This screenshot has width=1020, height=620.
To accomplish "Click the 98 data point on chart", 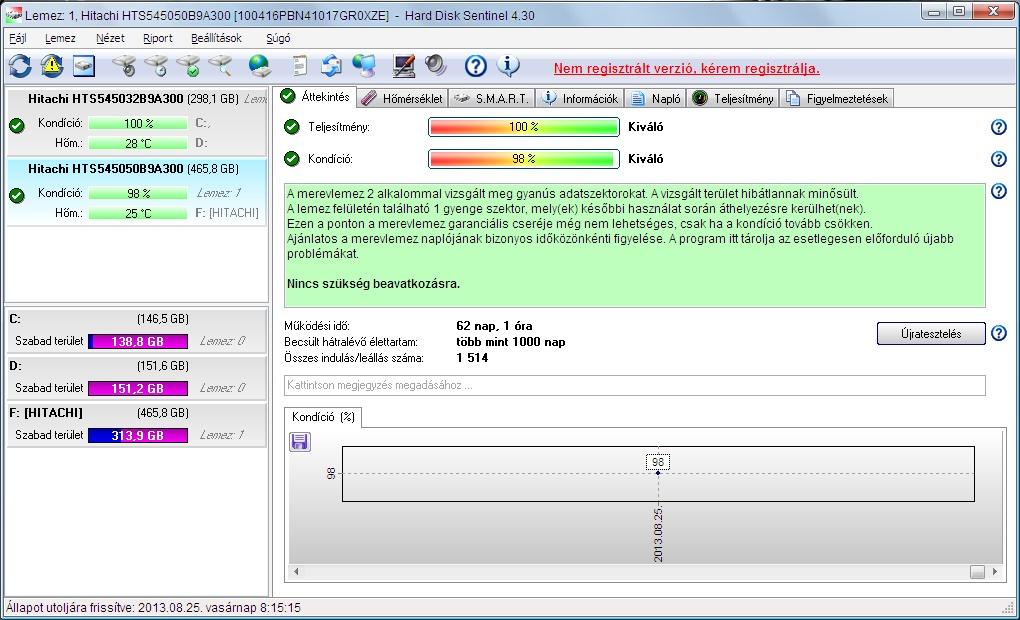I will click(x=658, y=472).
